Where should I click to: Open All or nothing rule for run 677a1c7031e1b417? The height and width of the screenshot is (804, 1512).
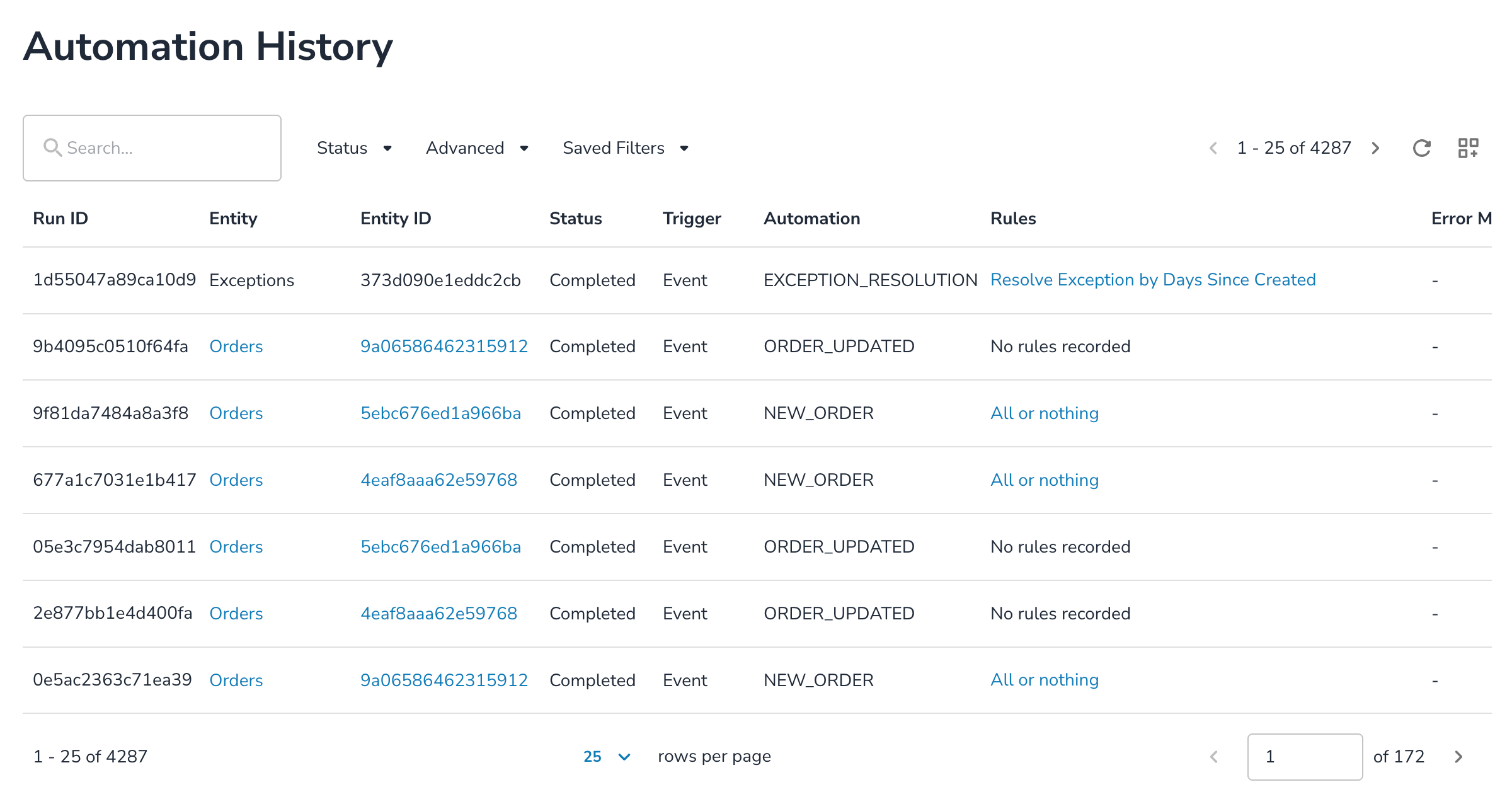[1045, 481]
